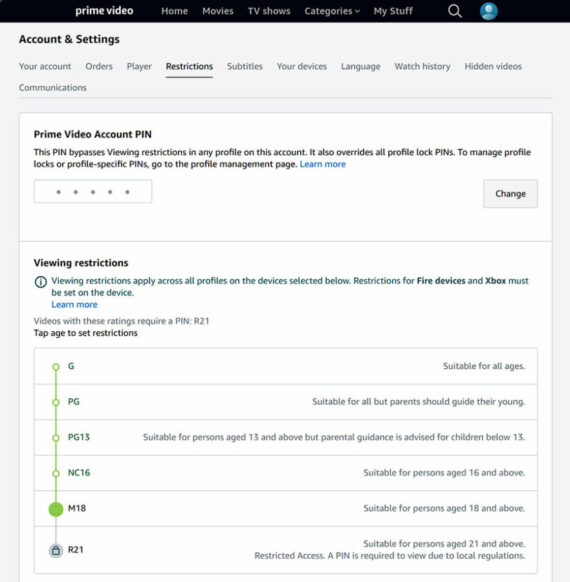
Task: Select the PG rating node
Action: pyautogui.click(x=56, y=402)
